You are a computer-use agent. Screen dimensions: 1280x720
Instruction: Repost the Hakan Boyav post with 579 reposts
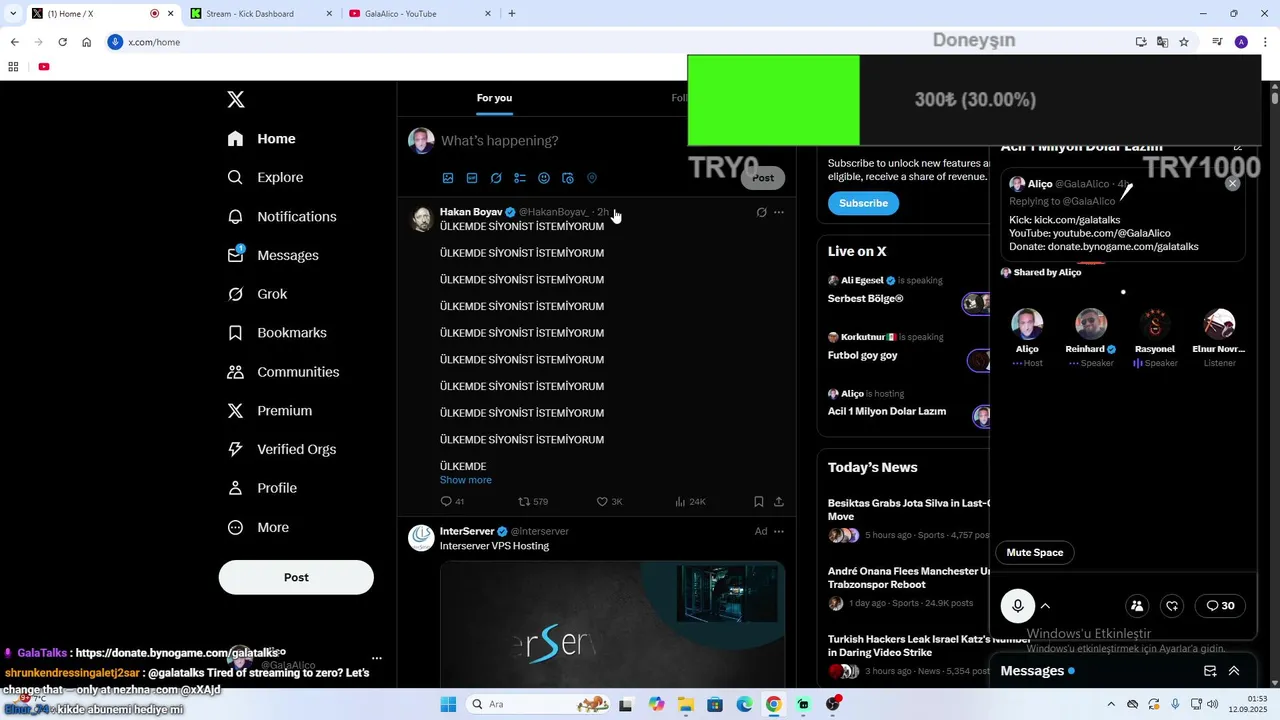click(533, 501)
